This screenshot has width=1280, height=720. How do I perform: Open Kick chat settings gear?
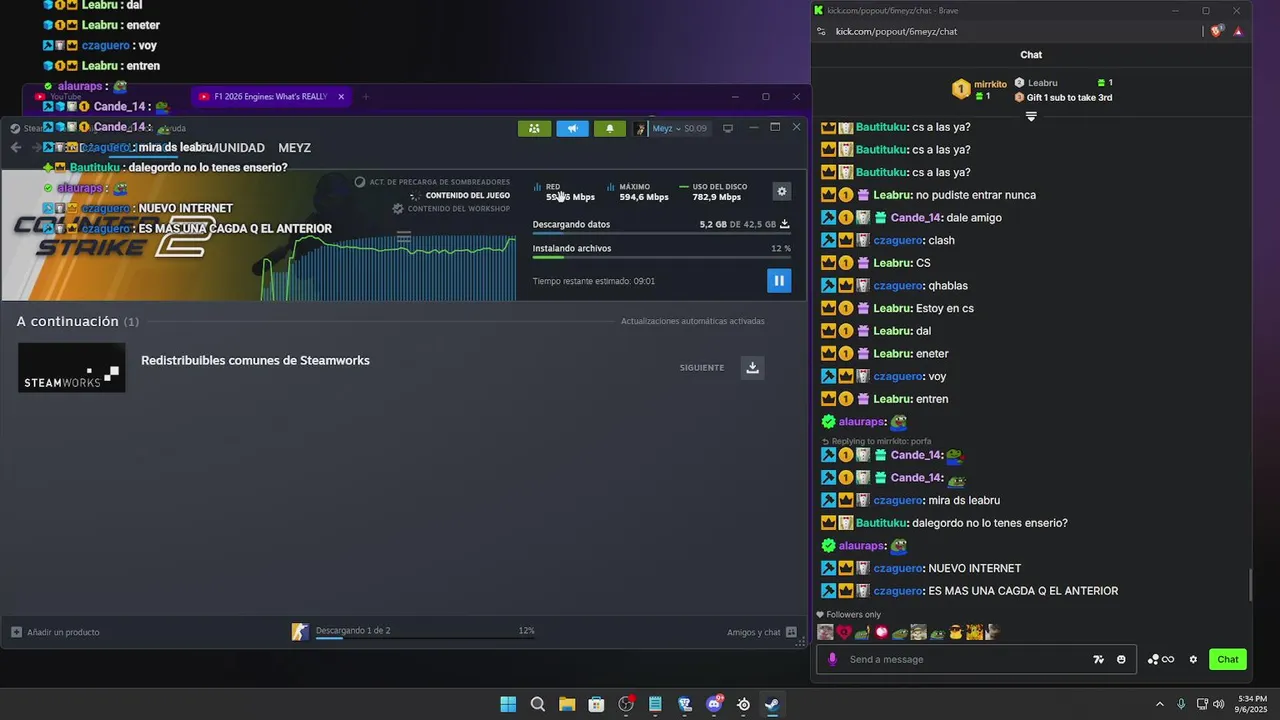point(1193,659)
